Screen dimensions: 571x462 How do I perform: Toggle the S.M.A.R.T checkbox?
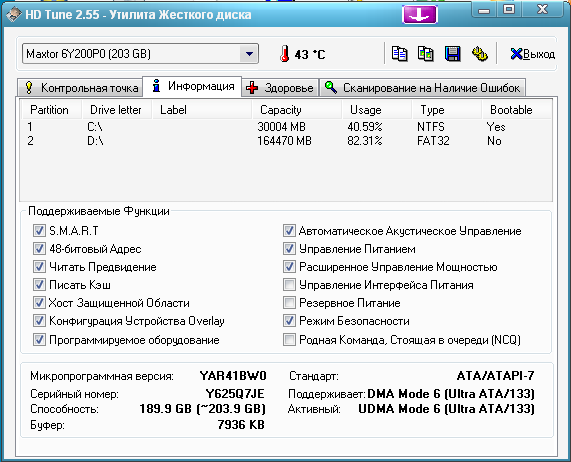click(x=39, y=230)
